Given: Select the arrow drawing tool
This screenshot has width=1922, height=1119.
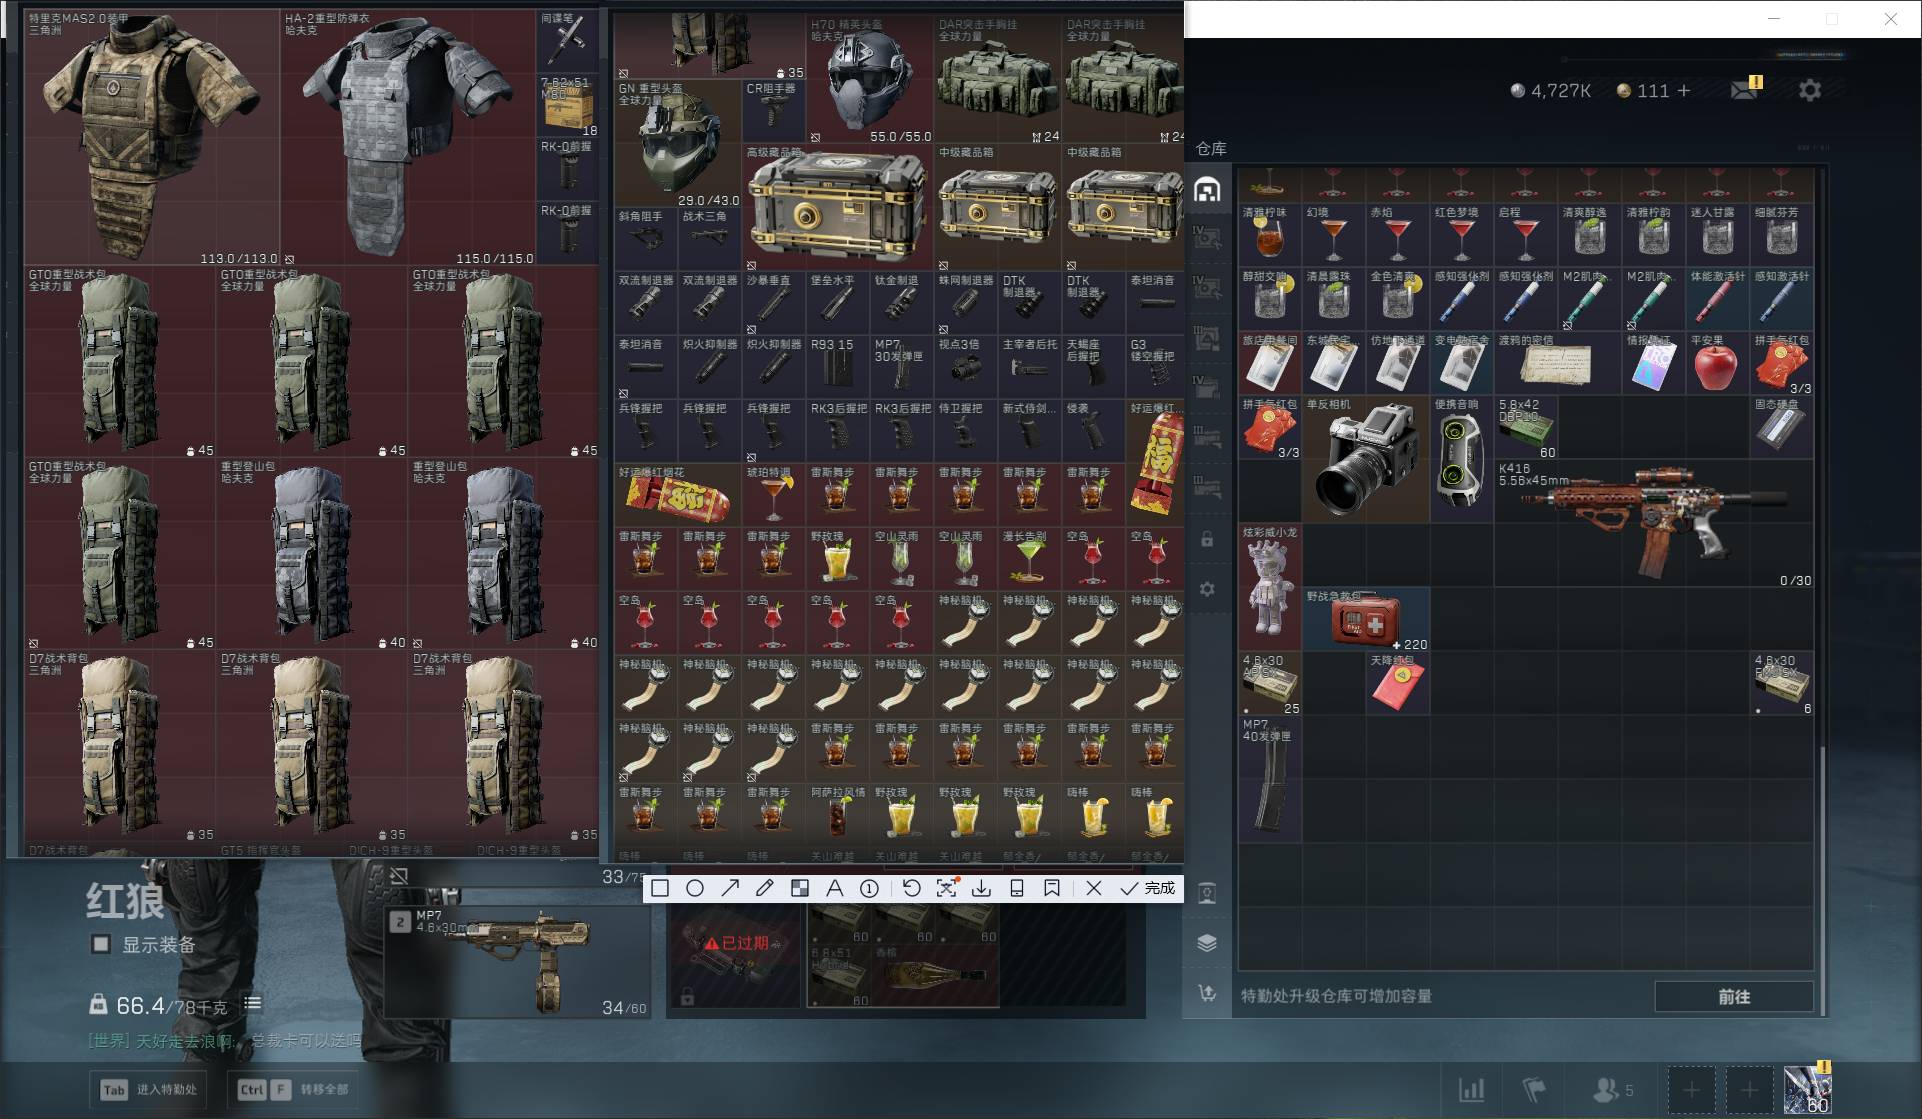Looking at the screenshot, I should coord(730,888).
